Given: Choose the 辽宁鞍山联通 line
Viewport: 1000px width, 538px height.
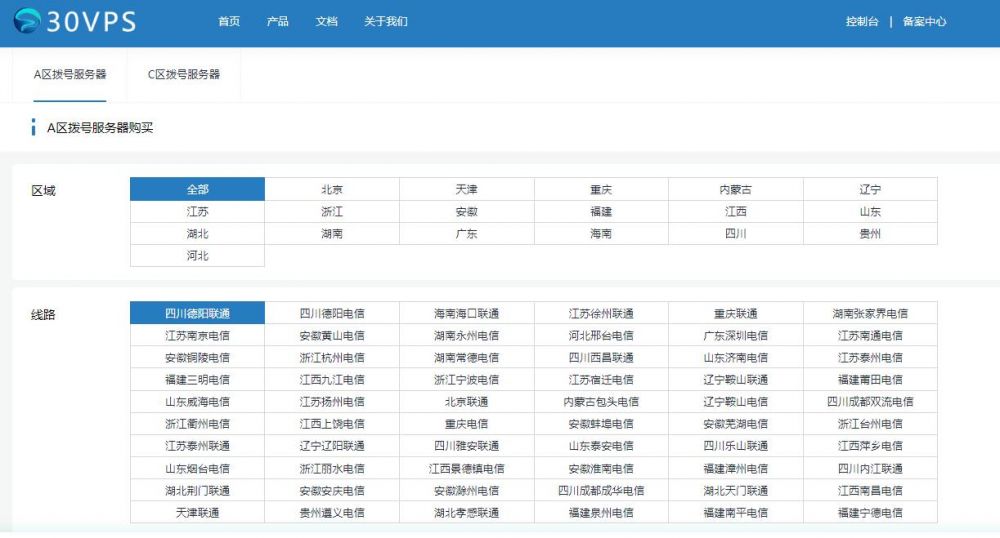Looking at the screenshot, I should coord(735,380).
